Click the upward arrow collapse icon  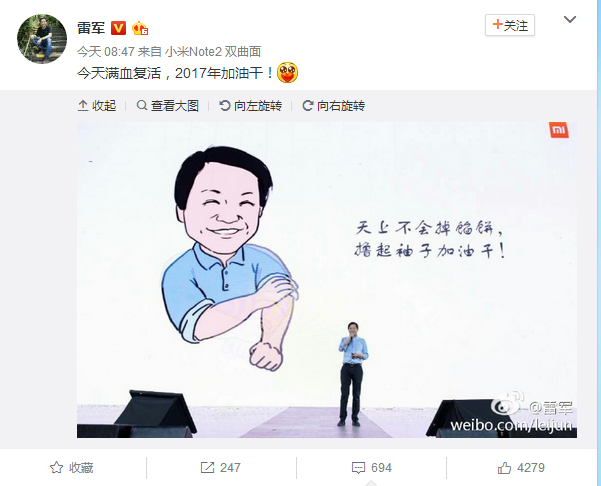pyautogui.click(x=83, y=105)
